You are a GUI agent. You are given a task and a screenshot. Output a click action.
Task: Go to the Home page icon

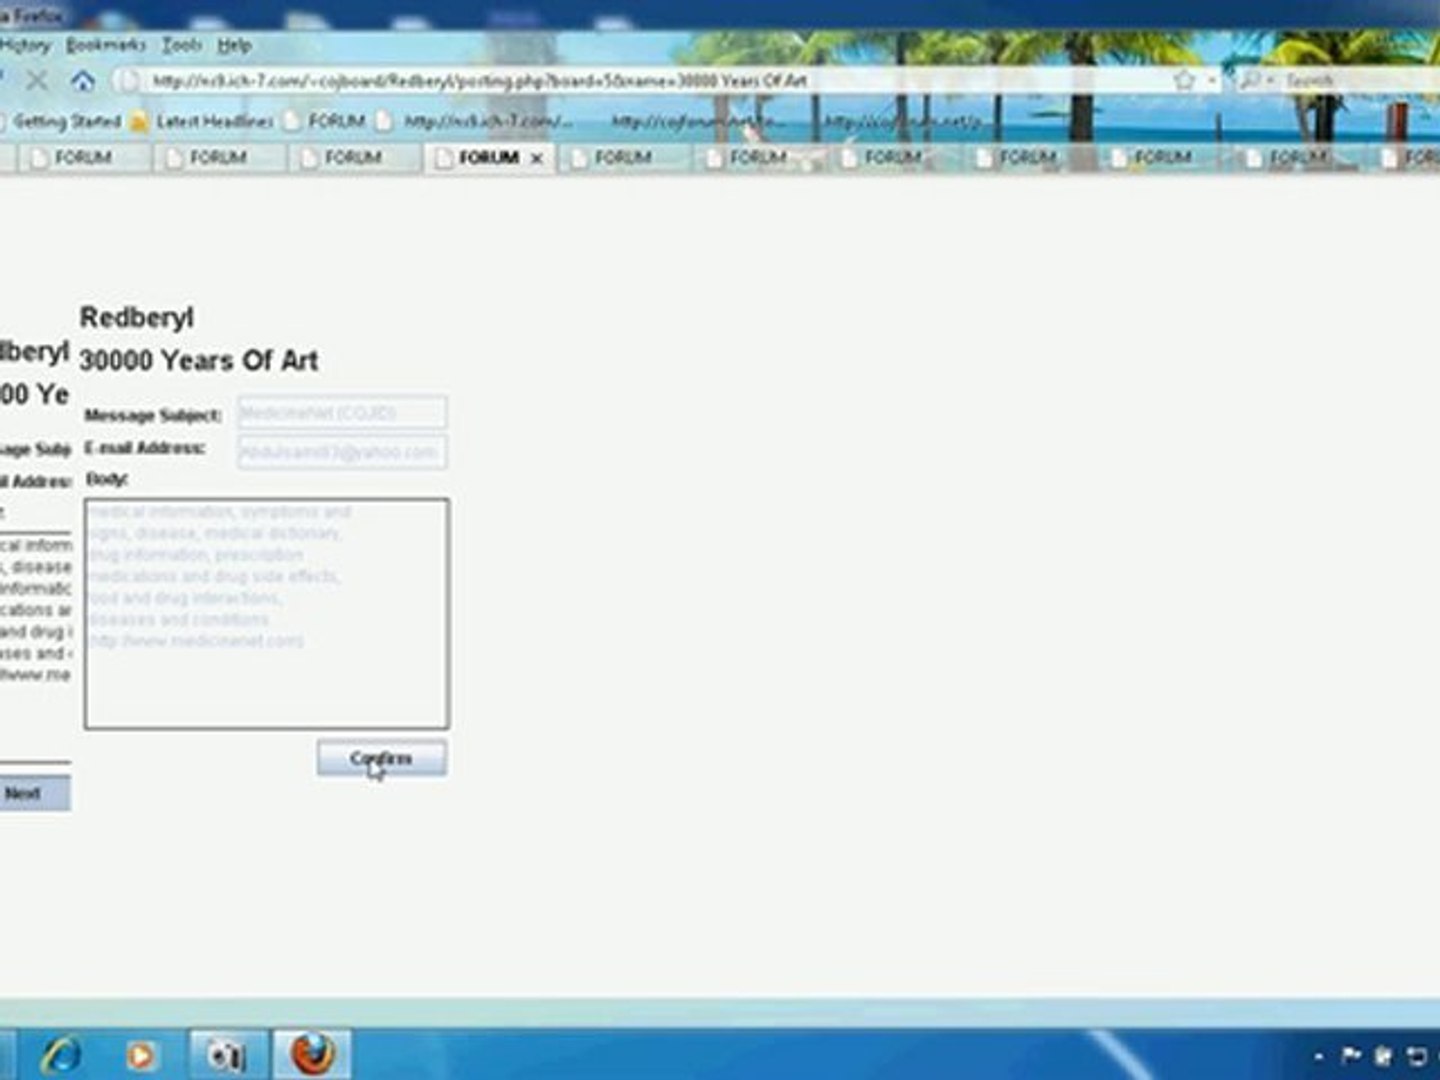pos(83,80)
